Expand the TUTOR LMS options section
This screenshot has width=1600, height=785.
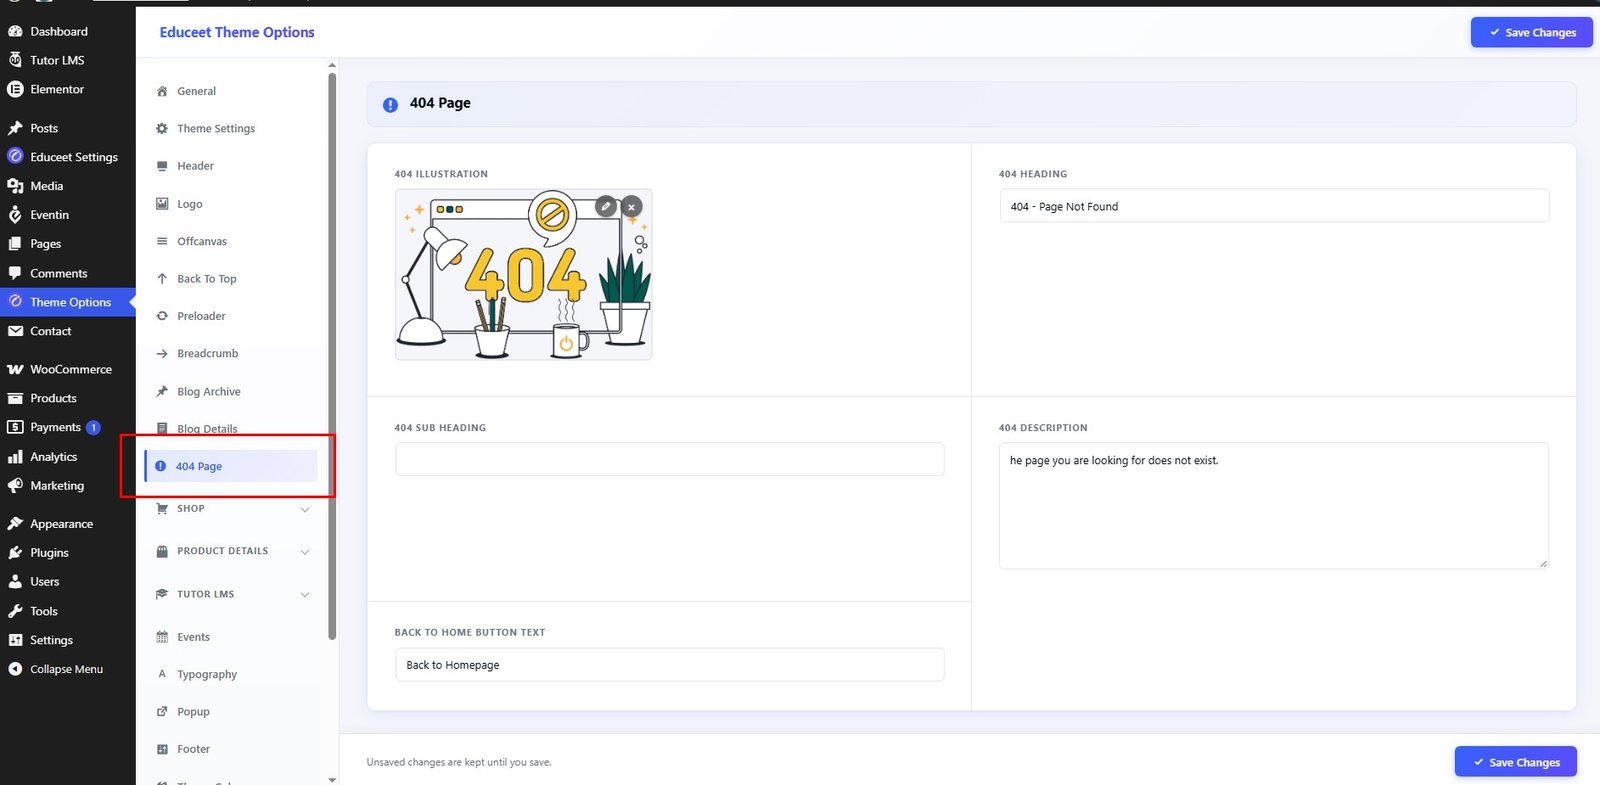231,594
